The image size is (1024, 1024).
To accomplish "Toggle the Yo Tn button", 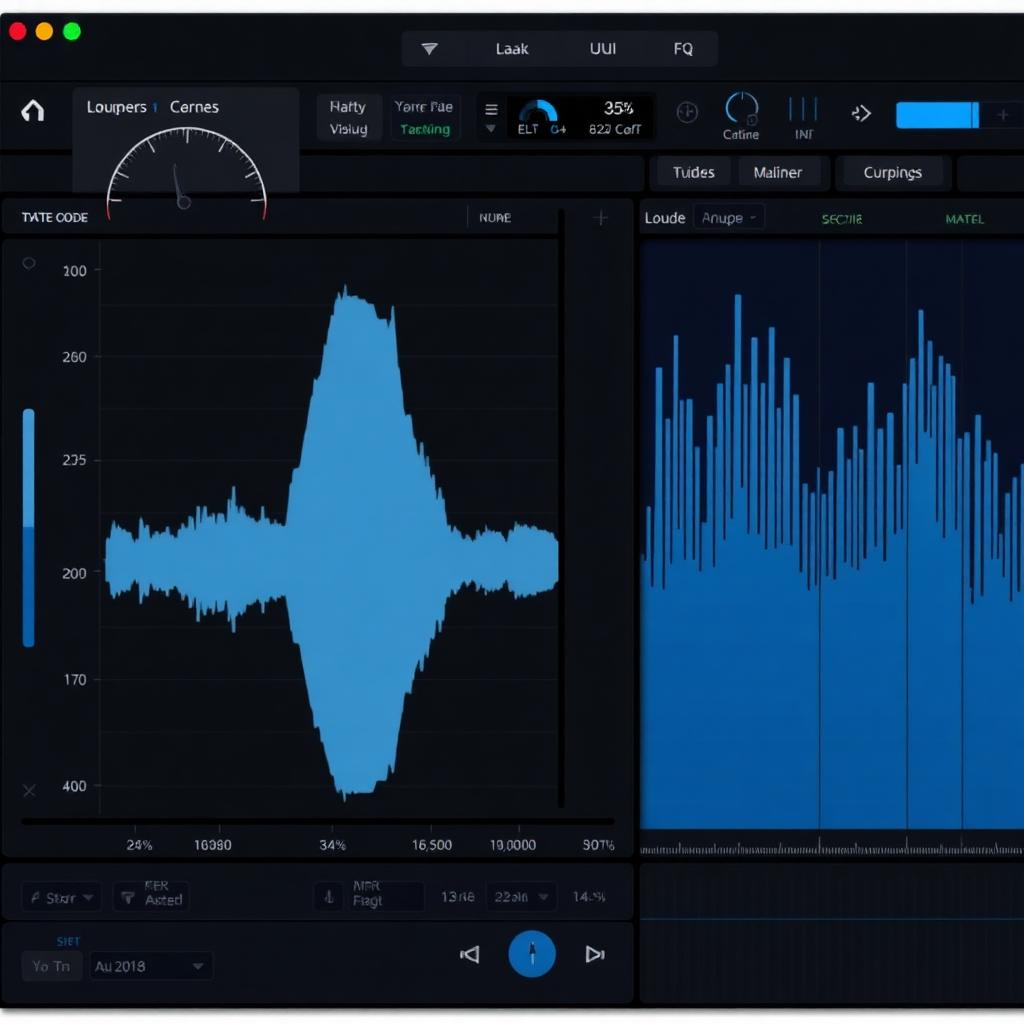I will pyautogui.click(x=51, y=966).
